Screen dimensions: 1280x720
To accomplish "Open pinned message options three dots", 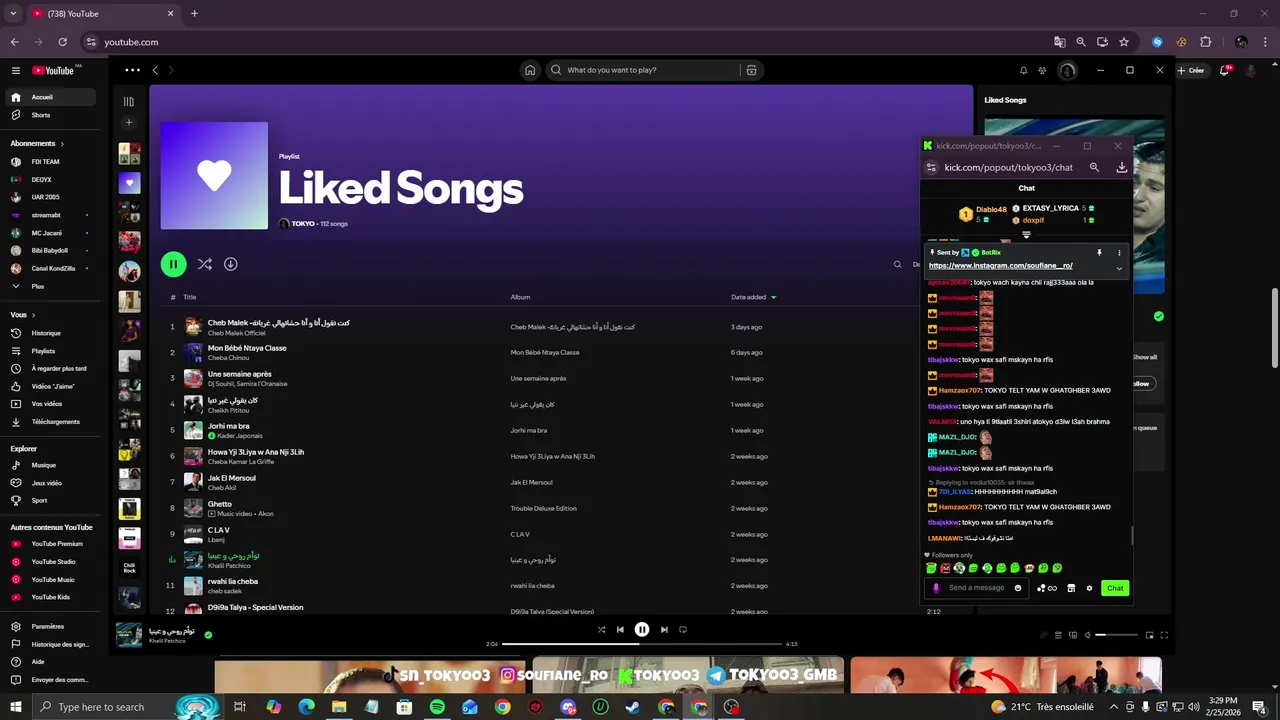I will (x=1119, y=253).
